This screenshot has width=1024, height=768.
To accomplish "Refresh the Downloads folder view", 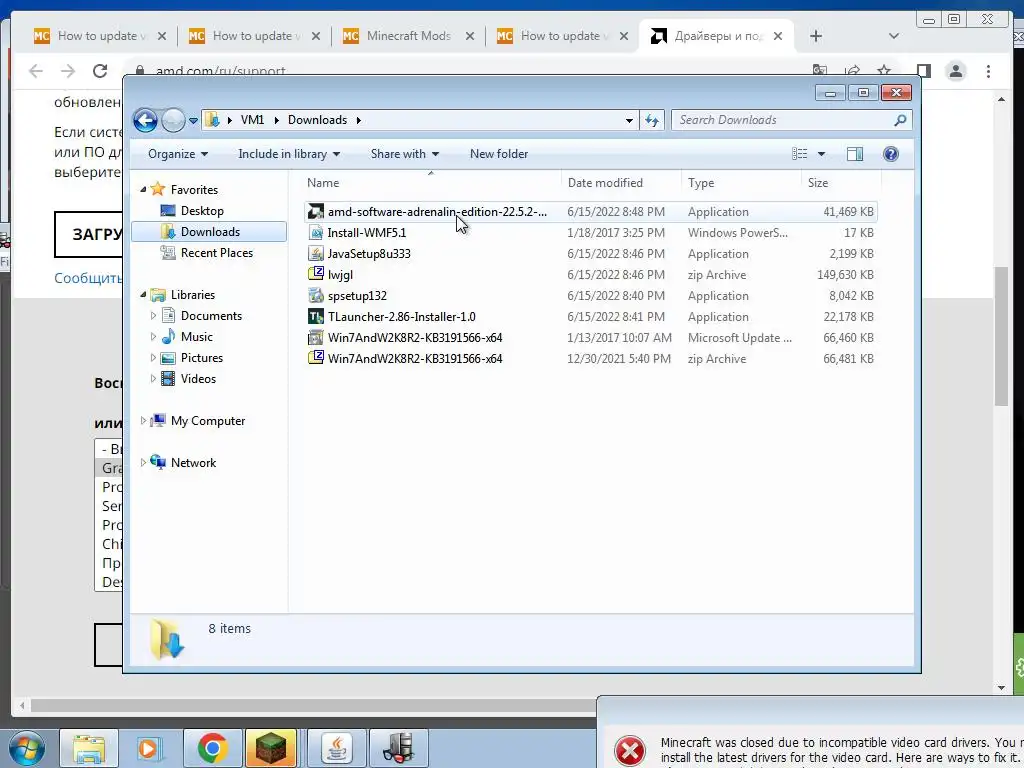I will click(652, 120).
